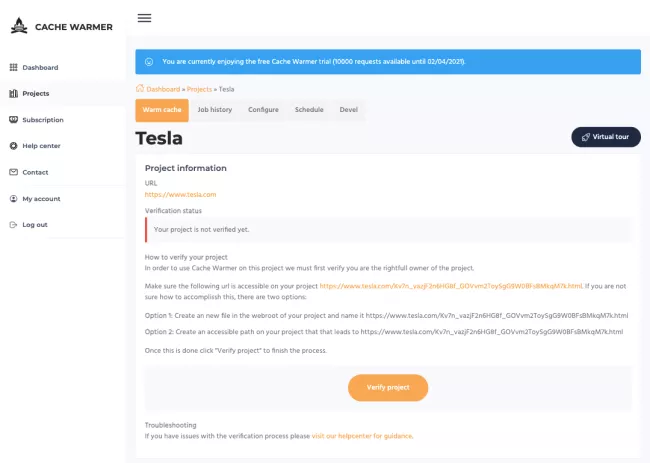This screenshot has width=650, height=463.
Task: Click the Log out icon
Action: 13,224
